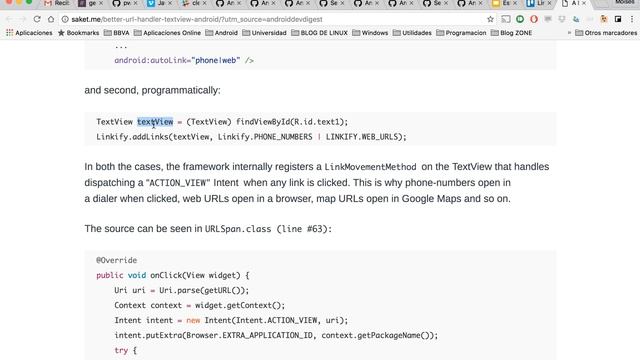Image resolution: width=640 pixels, height=360 pixels.
Task: Click 'widget.getContext();' in the code
Action: tap(240, 305)
